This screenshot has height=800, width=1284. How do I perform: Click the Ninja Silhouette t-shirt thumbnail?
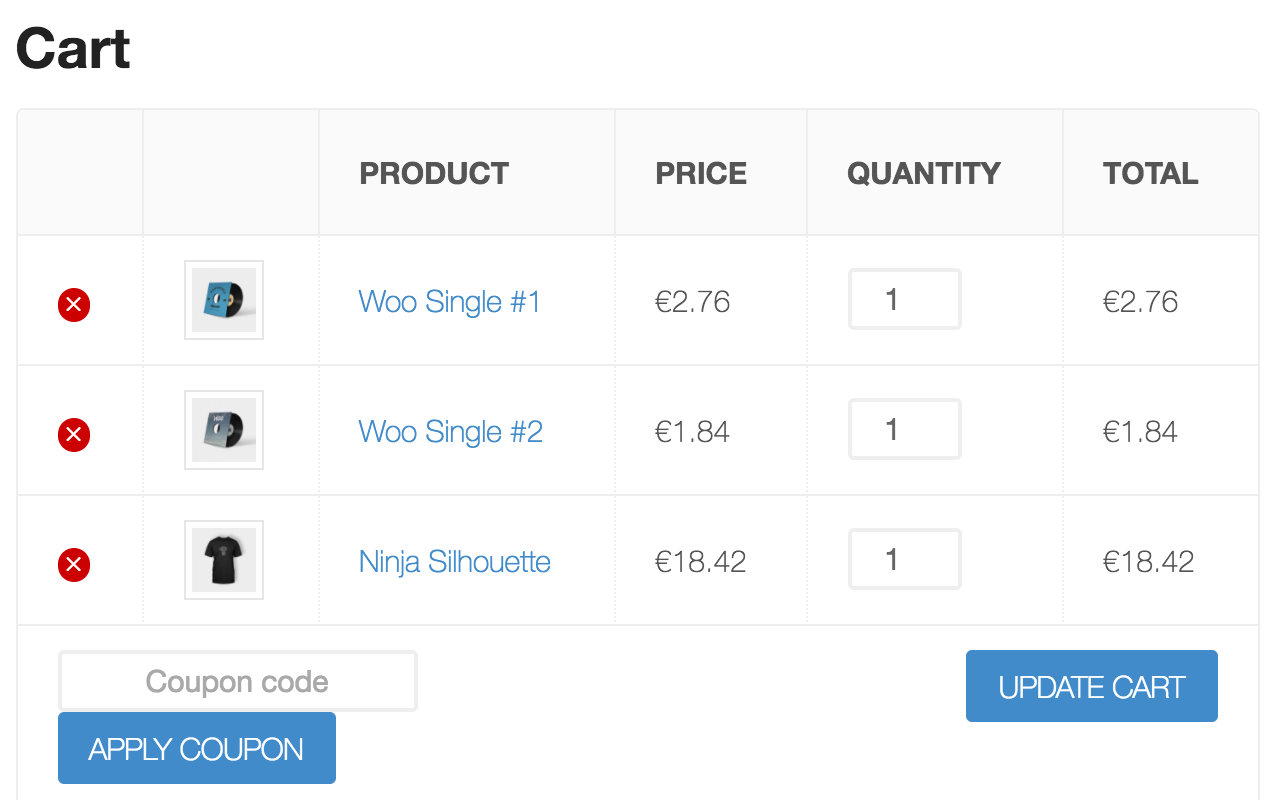click(223, 560)
